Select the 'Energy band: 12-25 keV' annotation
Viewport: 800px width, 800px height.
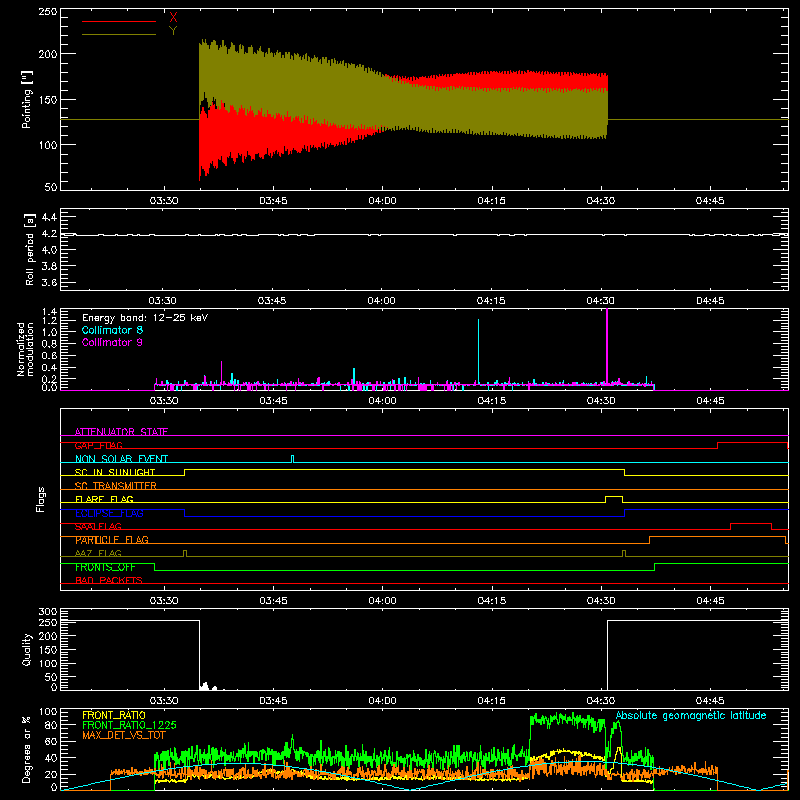click(x=145, y=318)
